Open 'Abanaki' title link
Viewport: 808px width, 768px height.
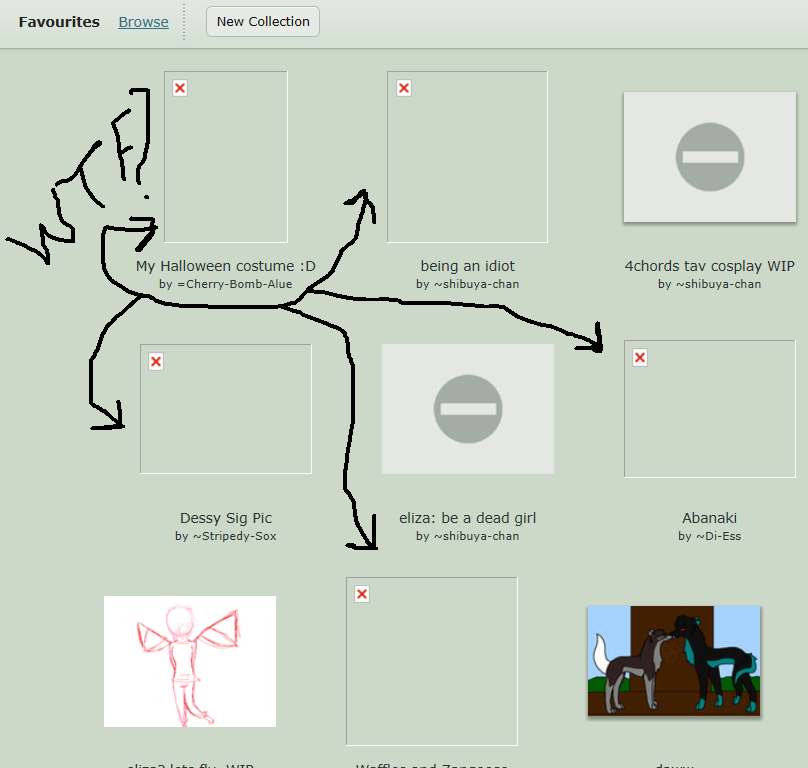pos(710,518)
